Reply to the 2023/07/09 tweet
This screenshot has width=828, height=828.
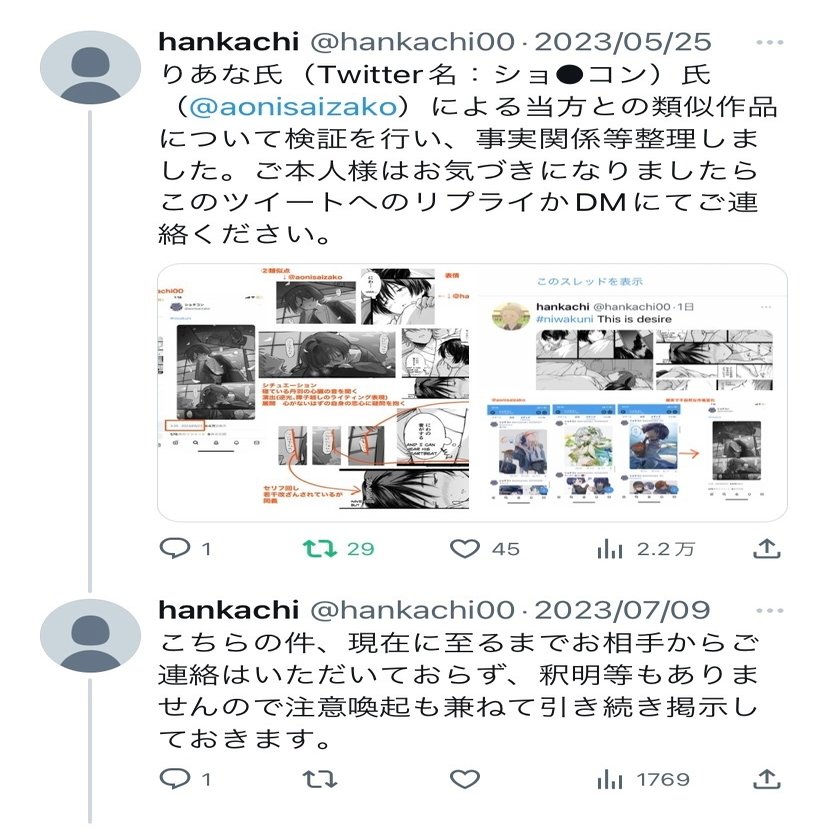coord(175,779)
